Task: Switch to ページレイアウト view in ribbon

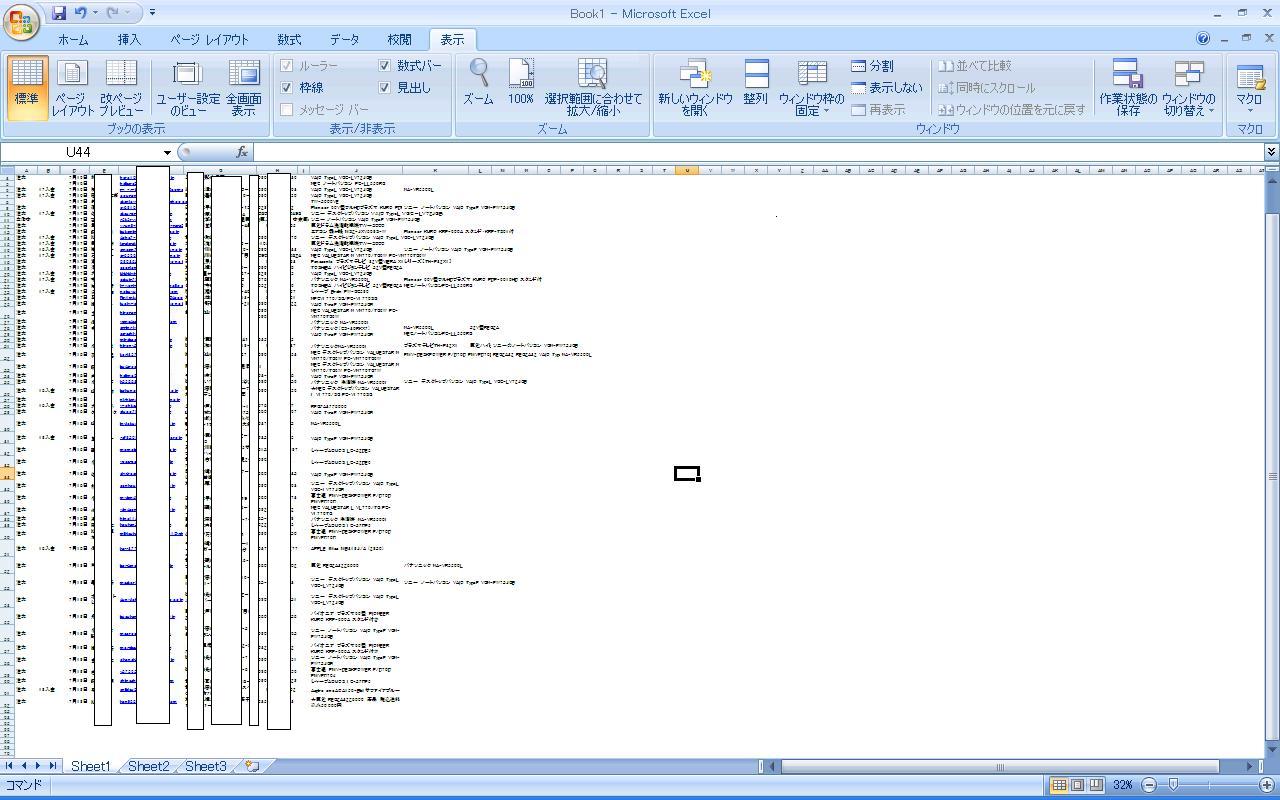Action: pyautogui.click(x=72, y=87)
